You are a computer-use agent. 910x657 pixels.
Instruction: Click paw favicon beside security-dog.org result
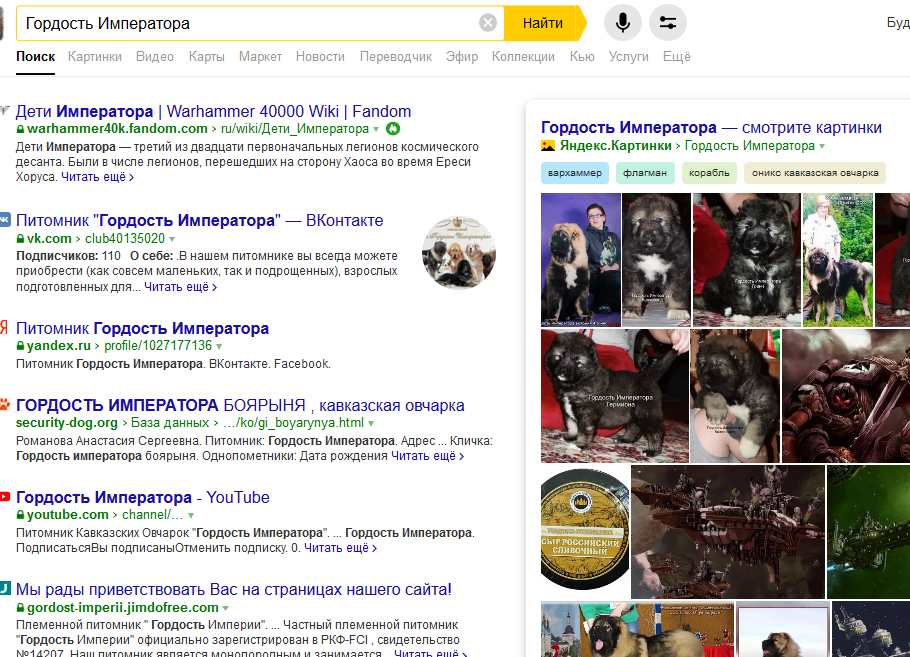click(x=5, y=404)
